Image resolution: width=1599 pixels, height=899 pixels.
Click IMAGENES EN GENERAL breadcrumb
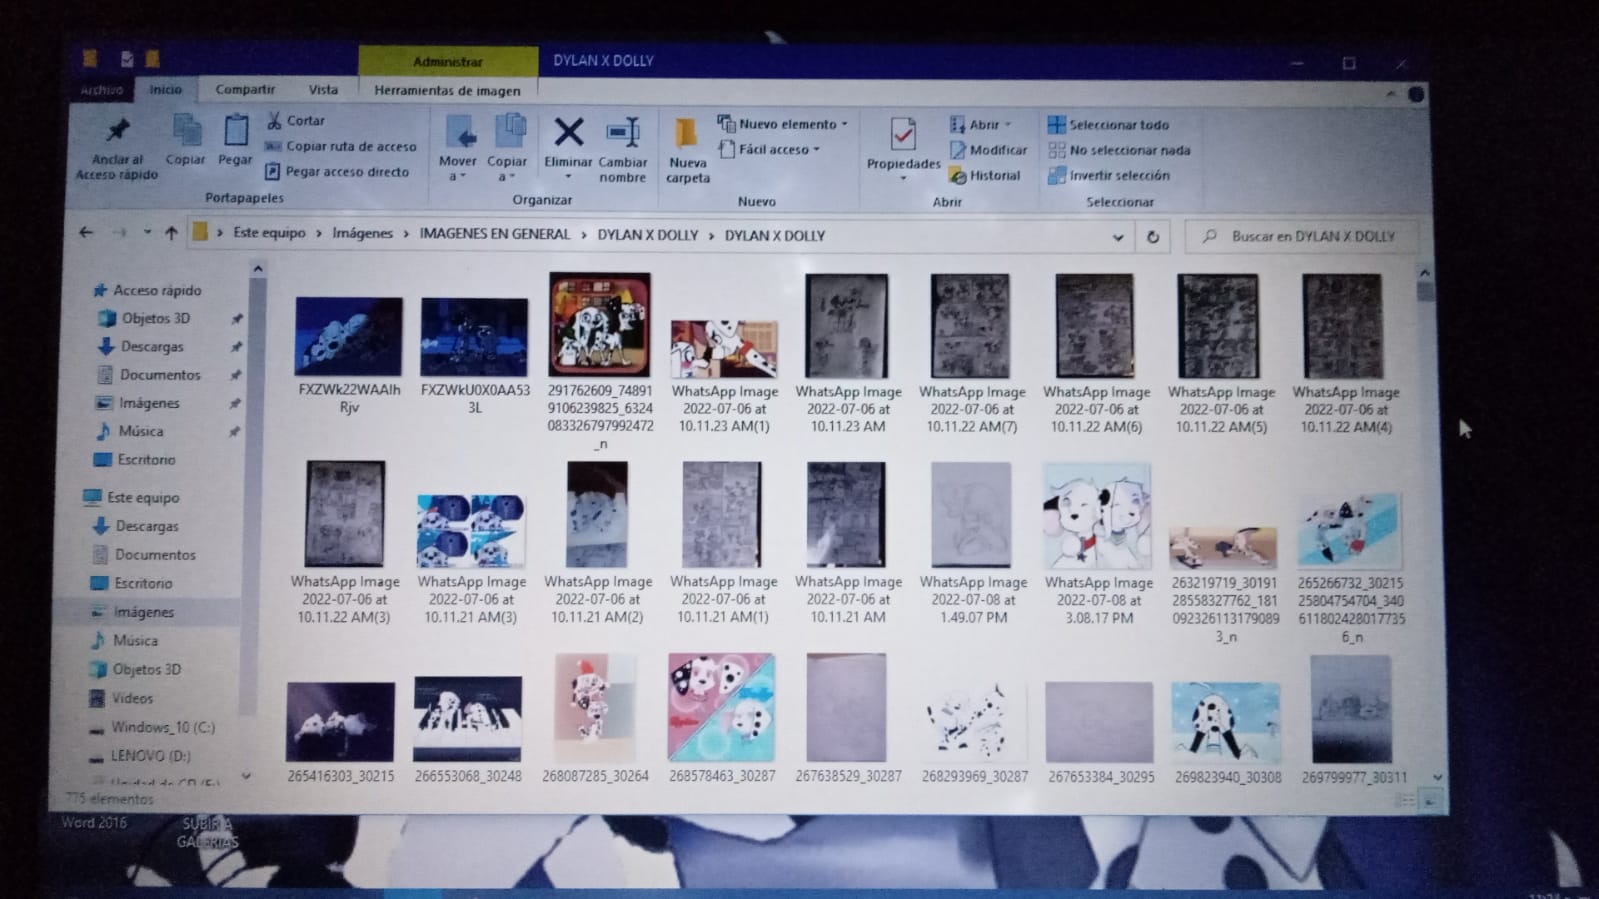(x=494, y=234)
